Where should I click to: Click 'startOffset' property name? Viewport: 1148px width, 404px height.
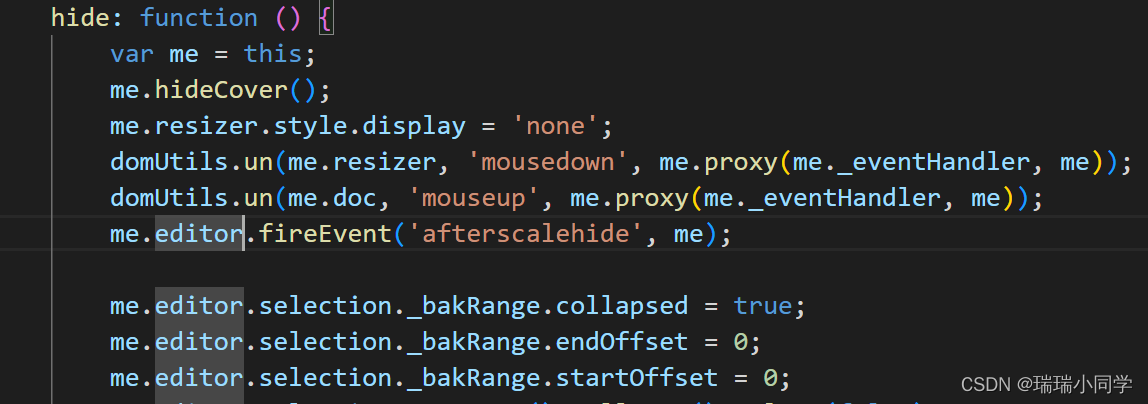tap(636, 377)
